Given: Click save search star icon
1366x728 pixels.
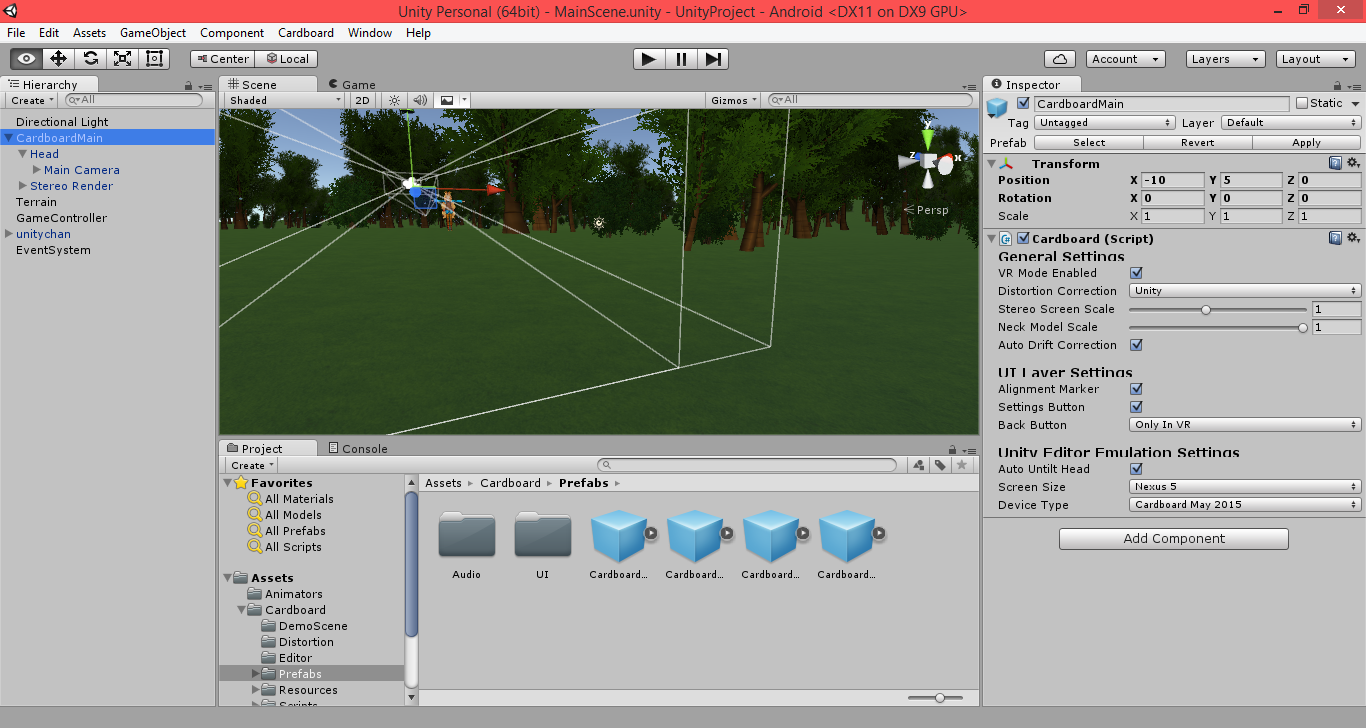Looking at the screenshot, I should point(961,465).
